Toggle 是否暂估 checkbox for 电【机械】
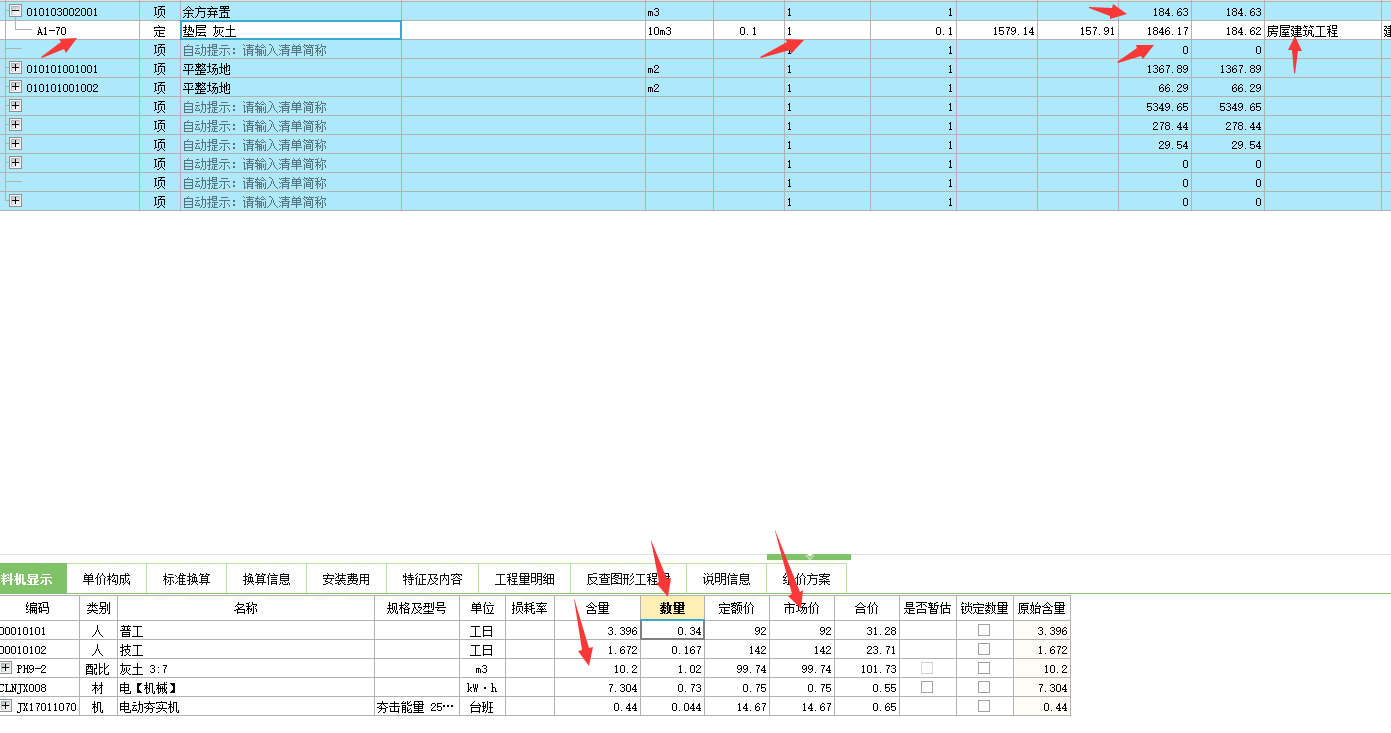This screenshot has height=733, width=1391. tap(927, 687)
